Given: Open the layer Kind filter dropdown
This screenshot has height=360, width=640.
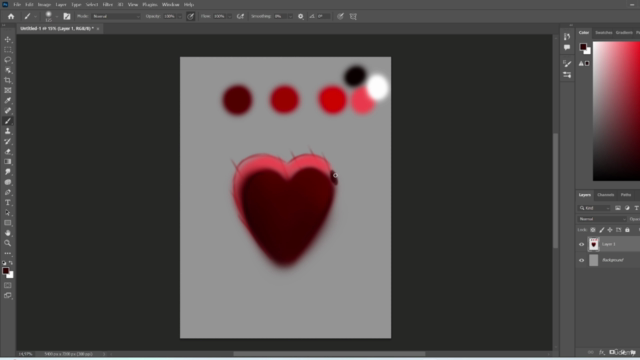Looking at the screenshot, I should (594, 208).
